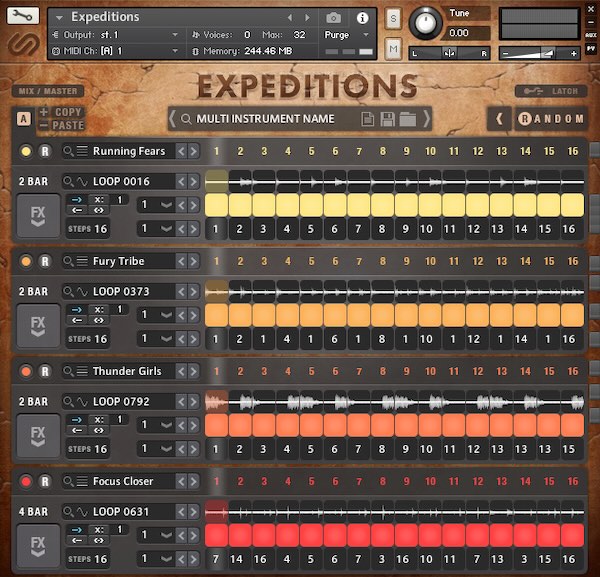The image size is (600, 577).
Task: Open the Output st. 1 dropdown
Action: tap(116, 35)
